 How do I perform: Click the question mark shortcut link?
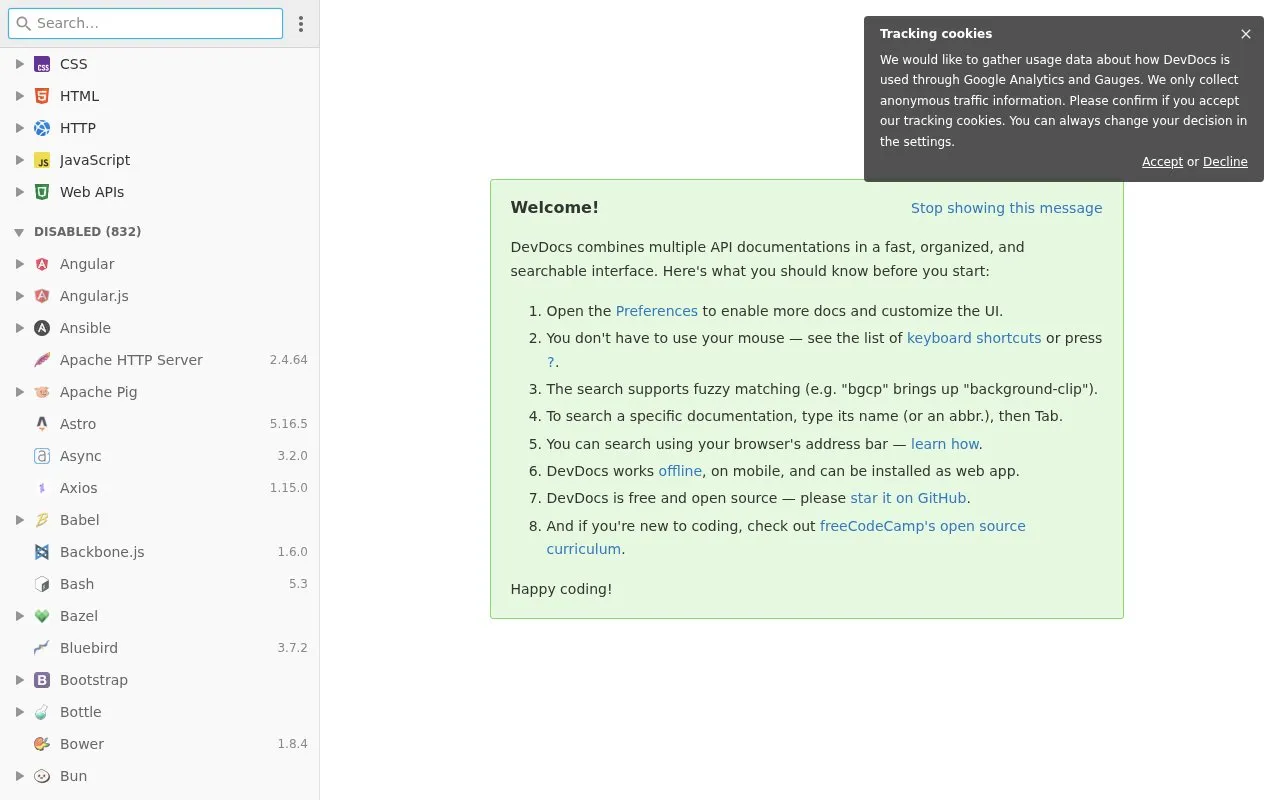(x=550, y=362)
